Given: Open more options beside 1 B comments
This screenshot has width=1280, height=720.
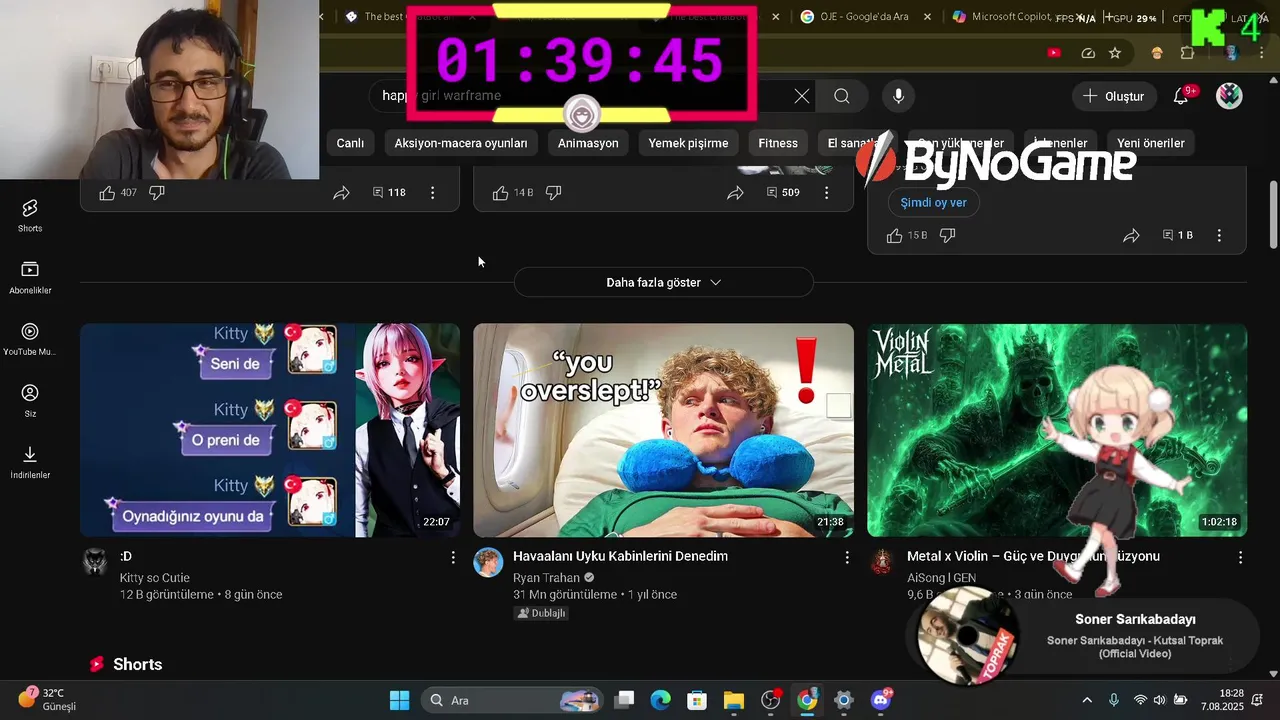Looking at the screenshot, I should click(1219, 236).
